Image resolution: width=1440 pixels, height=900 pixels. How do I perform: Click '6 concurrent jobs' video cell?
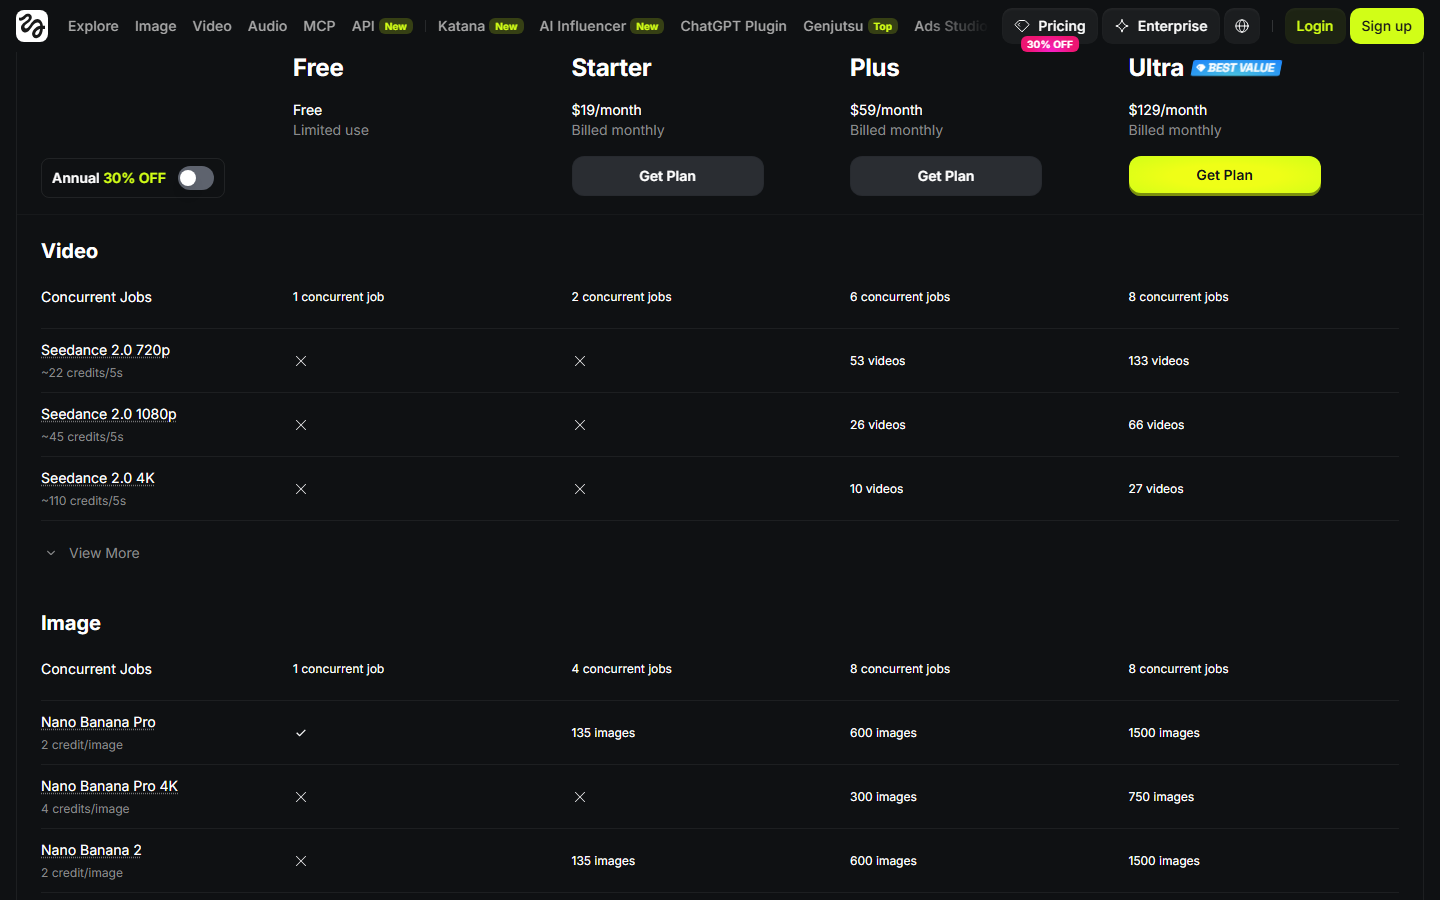[900, 297]
